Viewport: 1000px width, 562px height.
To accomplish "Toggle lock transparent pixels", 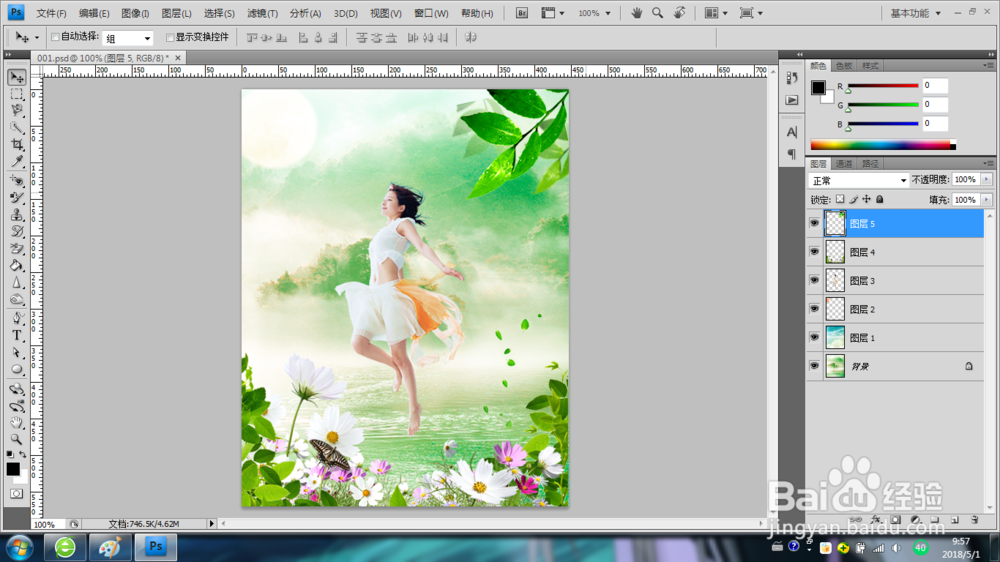I will pyautogui.click(x=840, y=200).
